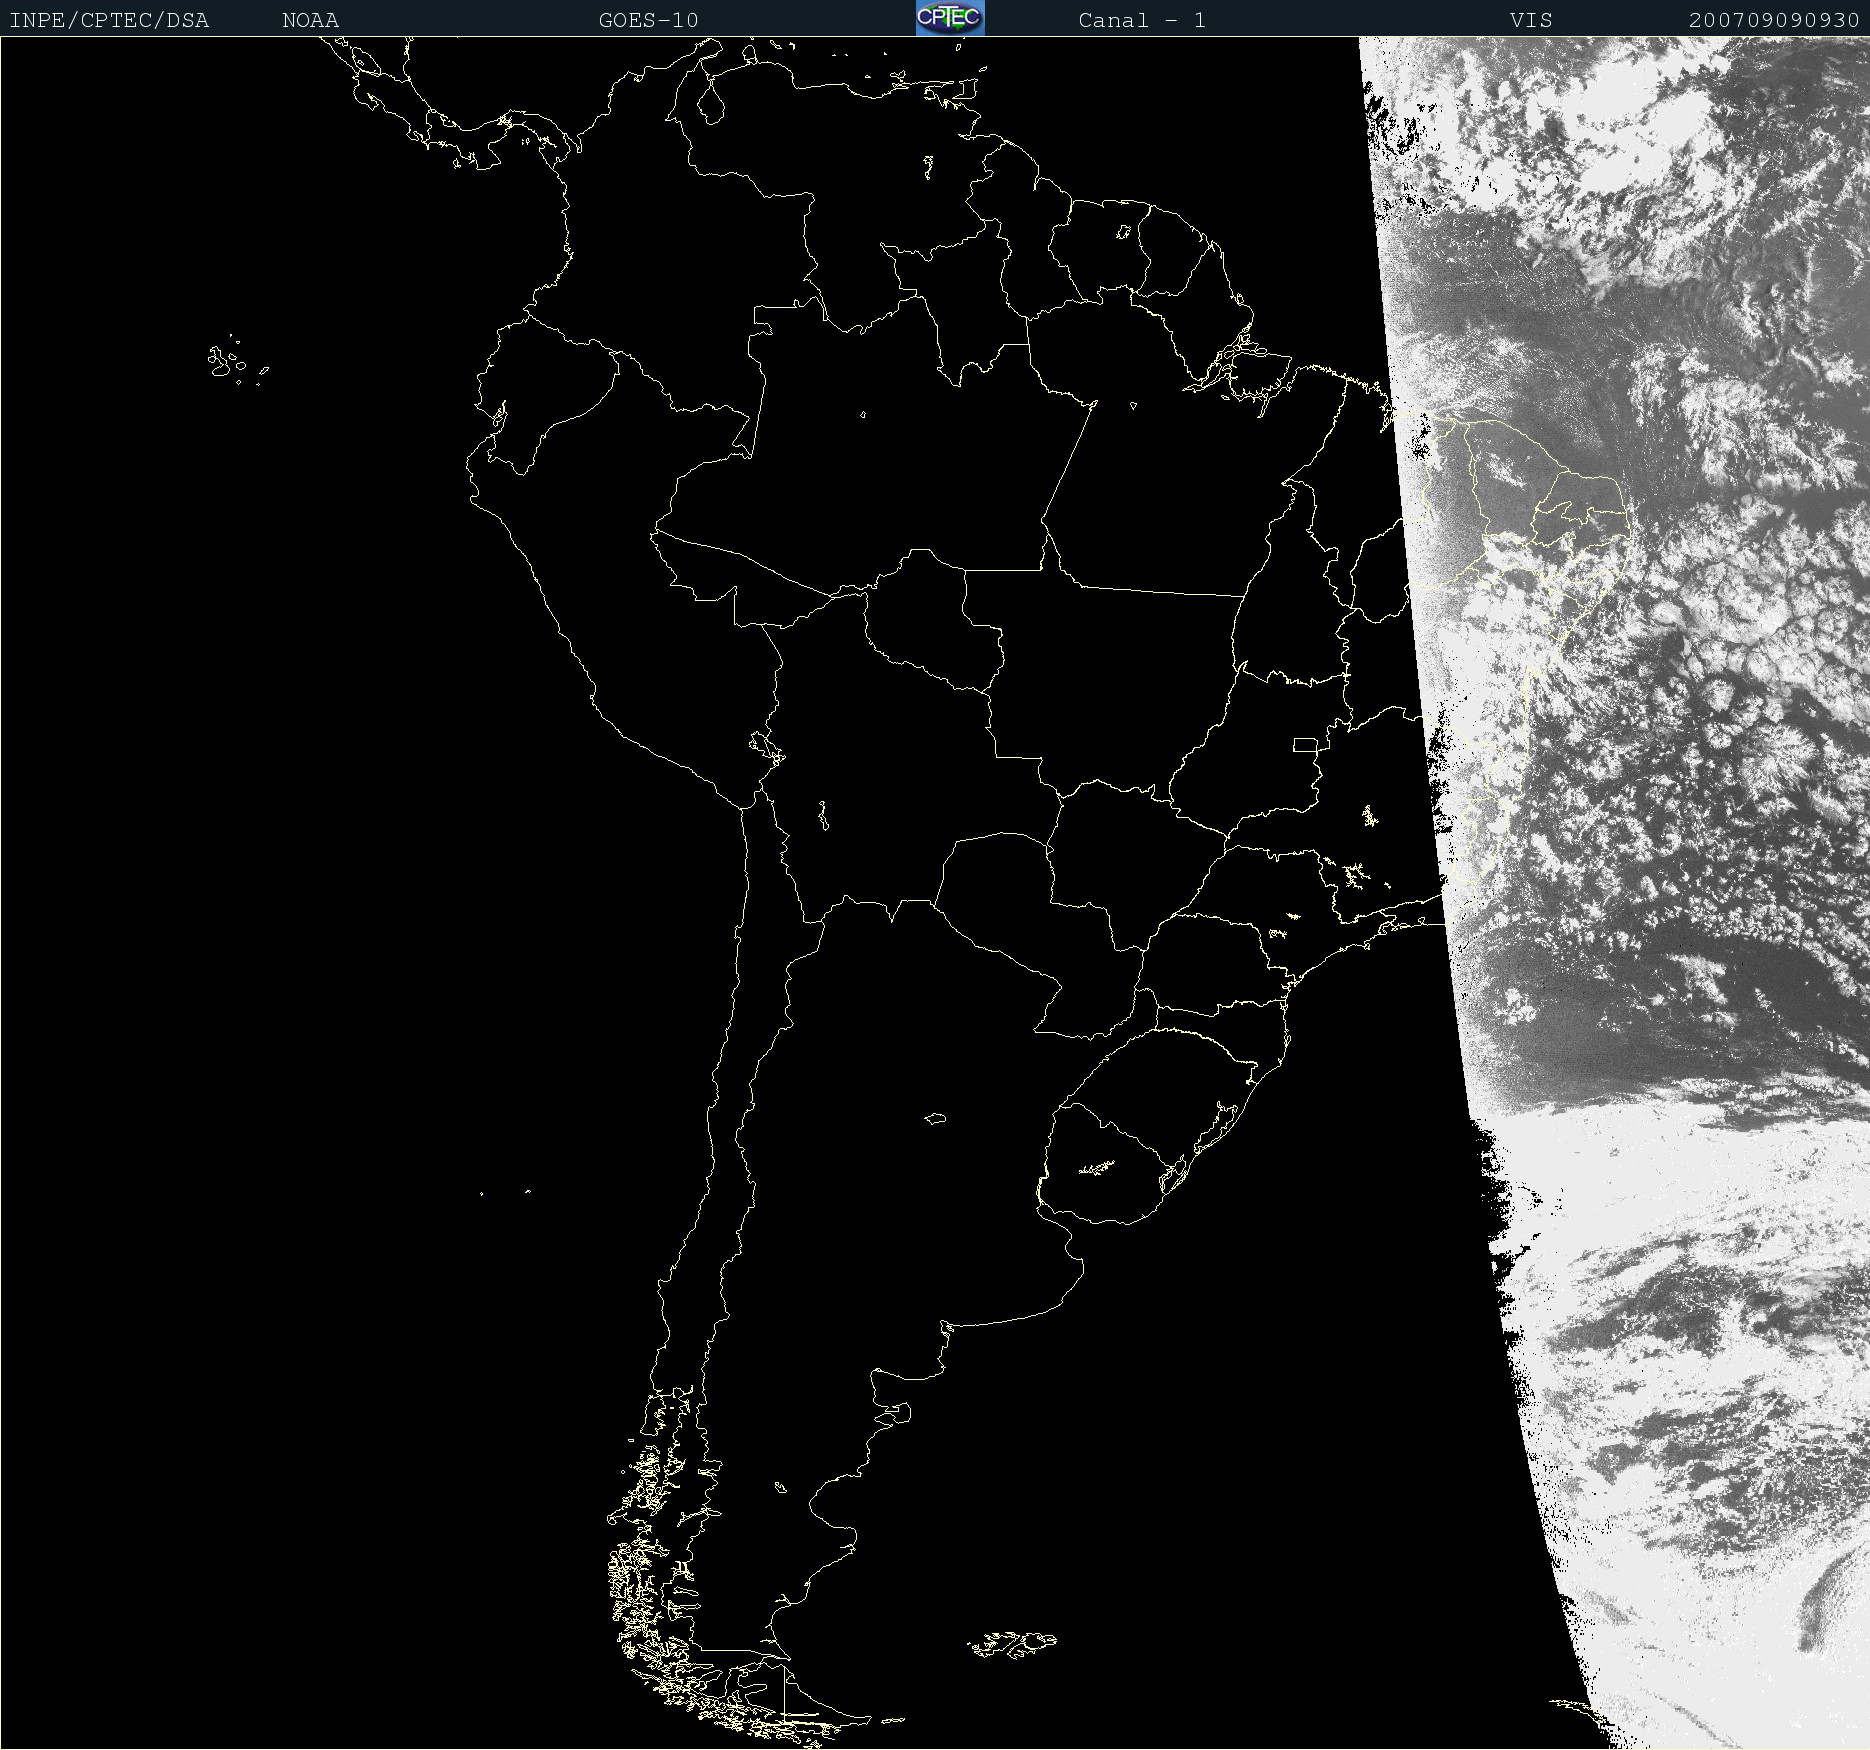Image resolution: width=1870 pixels, height=1750 pixels.
Task: Click the NOAA label in header
Action: (310, 20)
